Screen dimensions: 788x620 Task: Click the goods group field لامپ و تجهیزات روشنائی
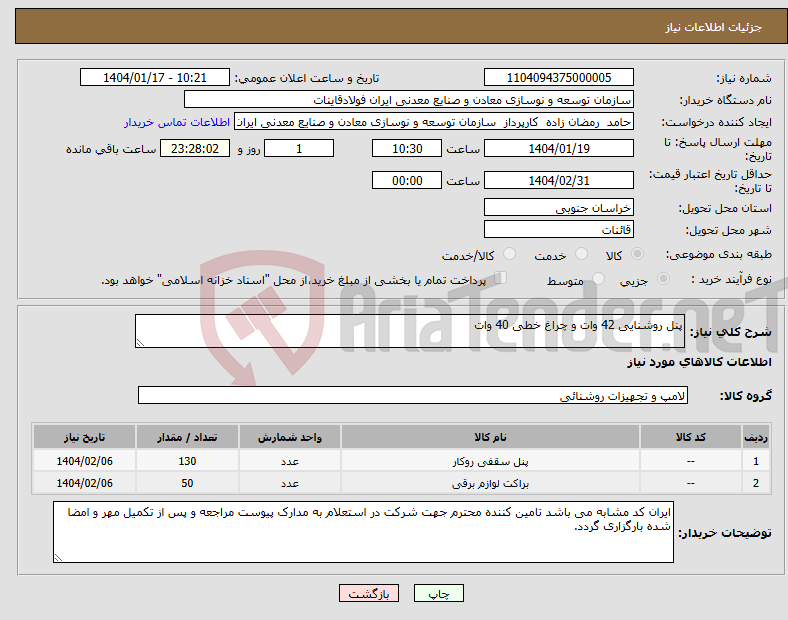pos(413,395)
